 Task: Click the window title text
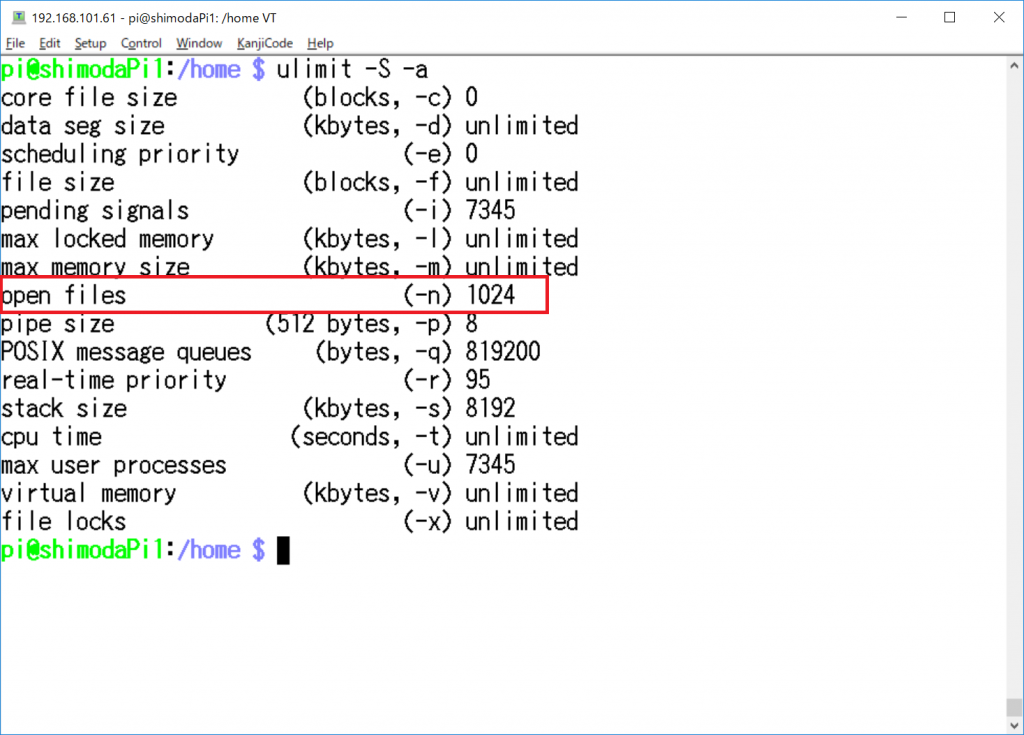tap(154, 18)
